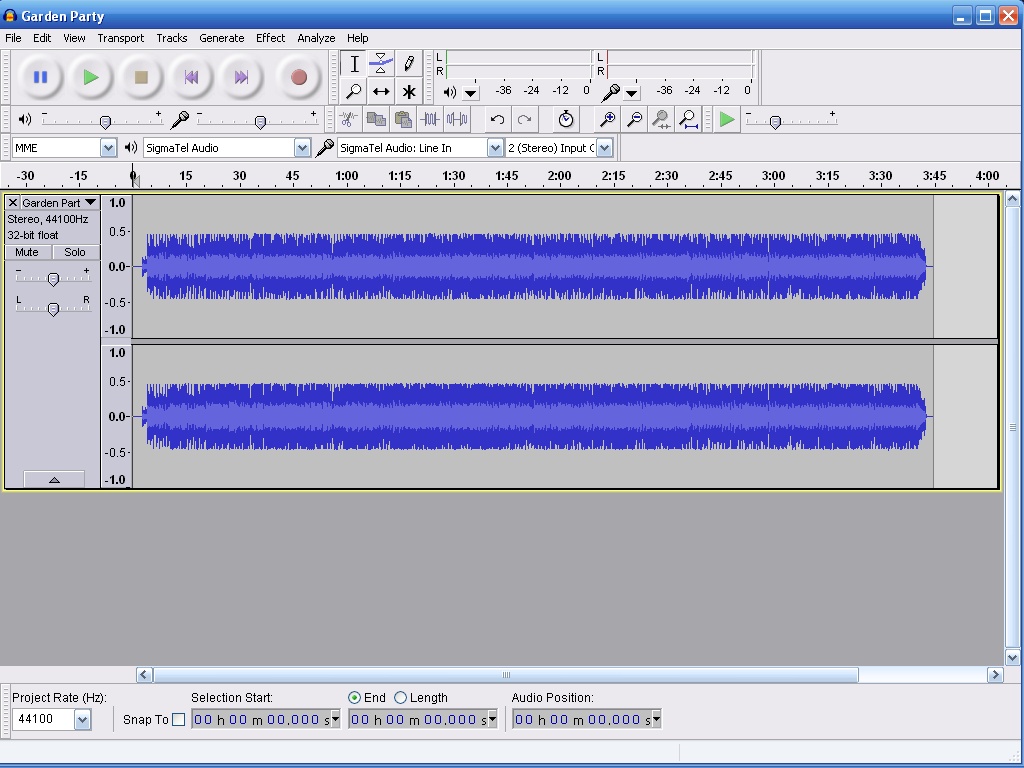The width and height of the screenshot is (1024, 768).
Task: Open the input meter microphone dropdown
Action: (632, 93)
